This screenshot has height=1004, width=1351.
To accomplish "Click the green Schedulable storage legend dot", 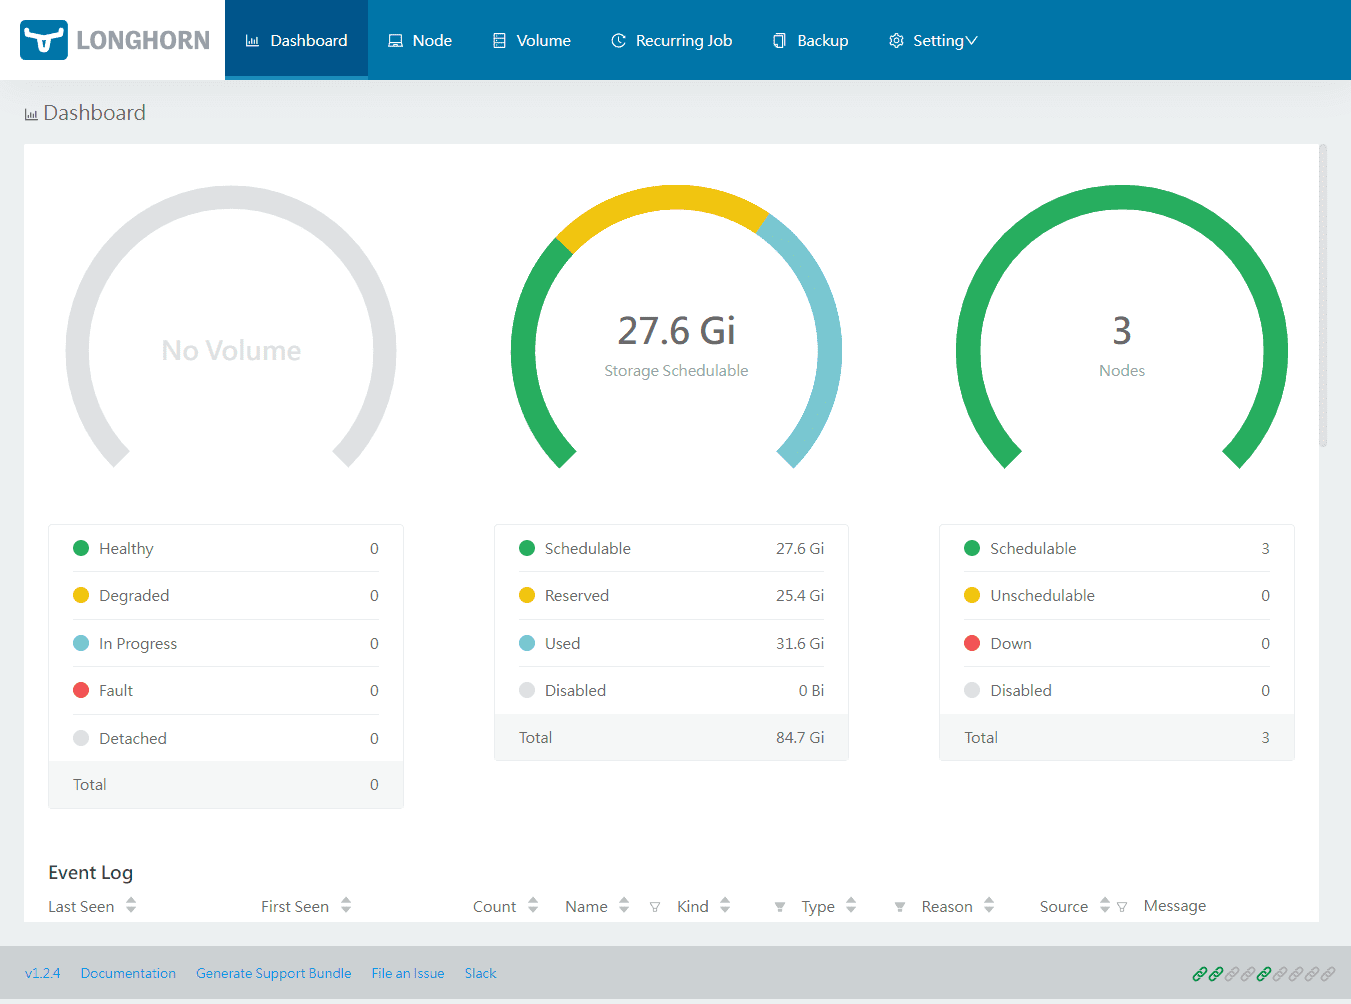I will pos(527,548).
